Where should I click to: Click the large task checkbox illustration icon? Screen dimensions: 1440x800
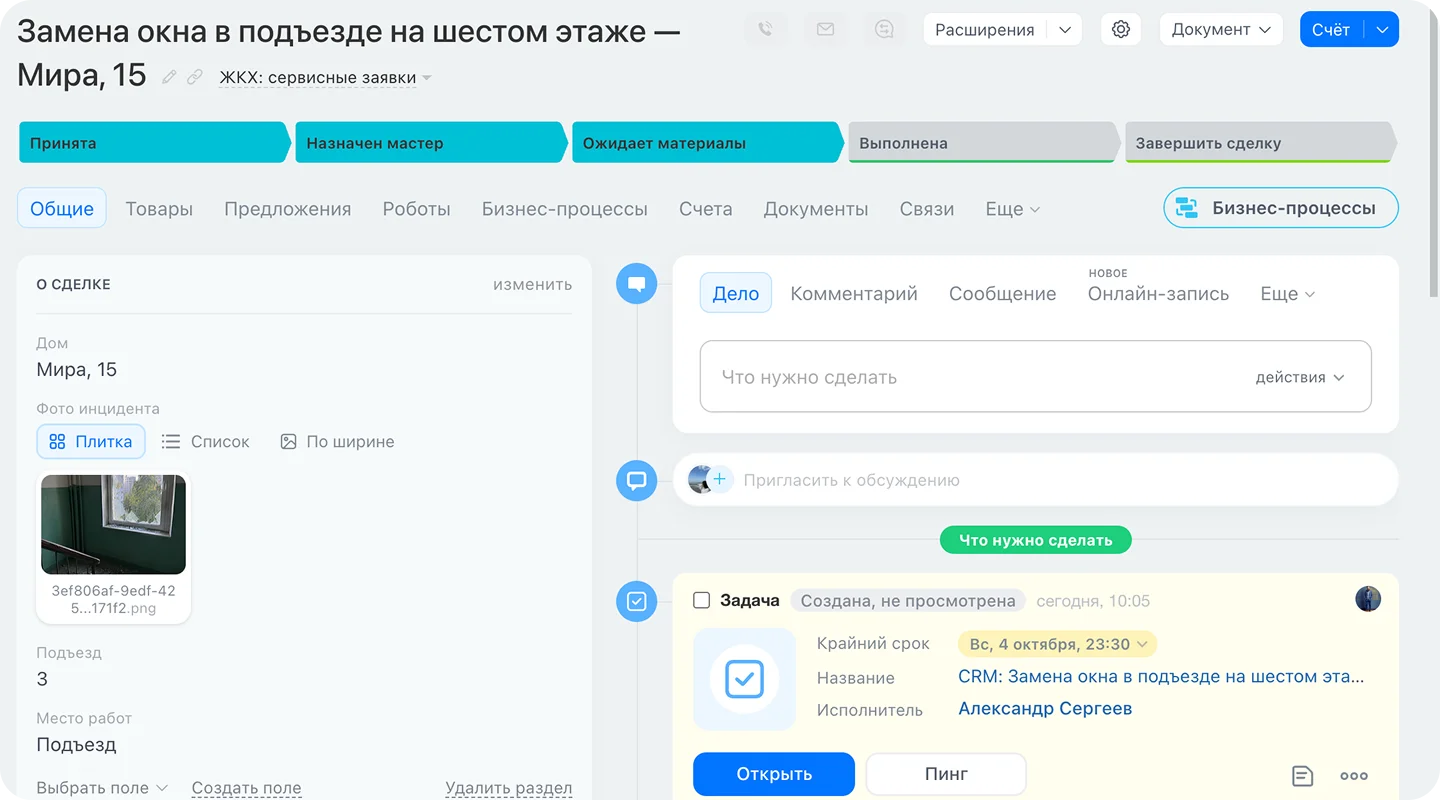coord(744,679)
